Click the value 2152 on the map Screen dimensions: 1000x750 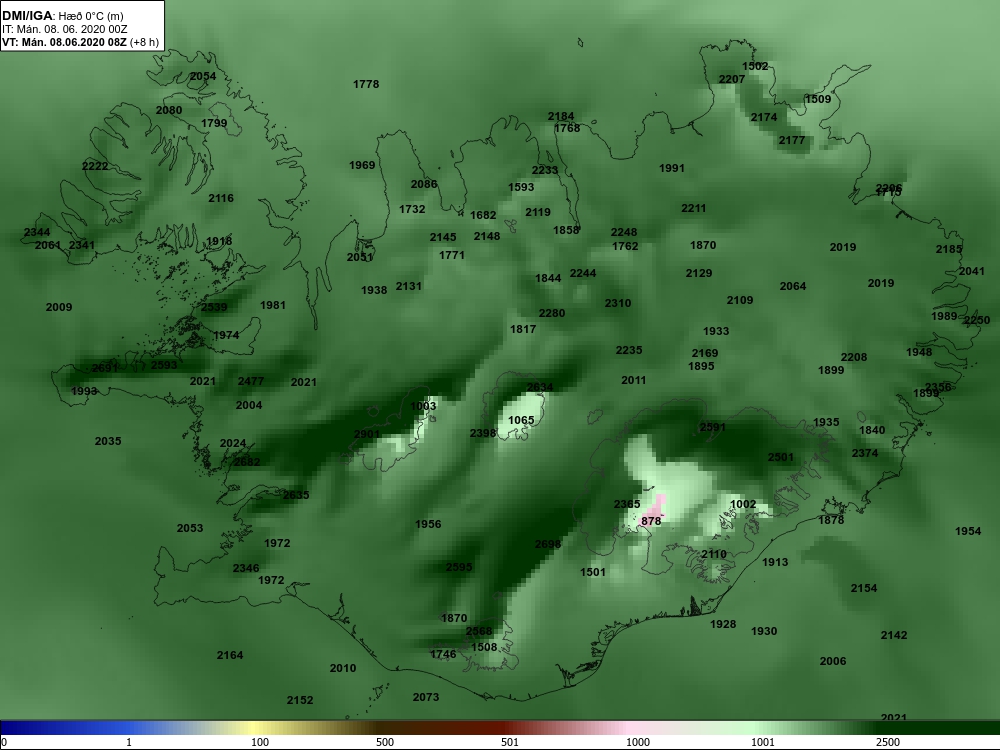300,700
